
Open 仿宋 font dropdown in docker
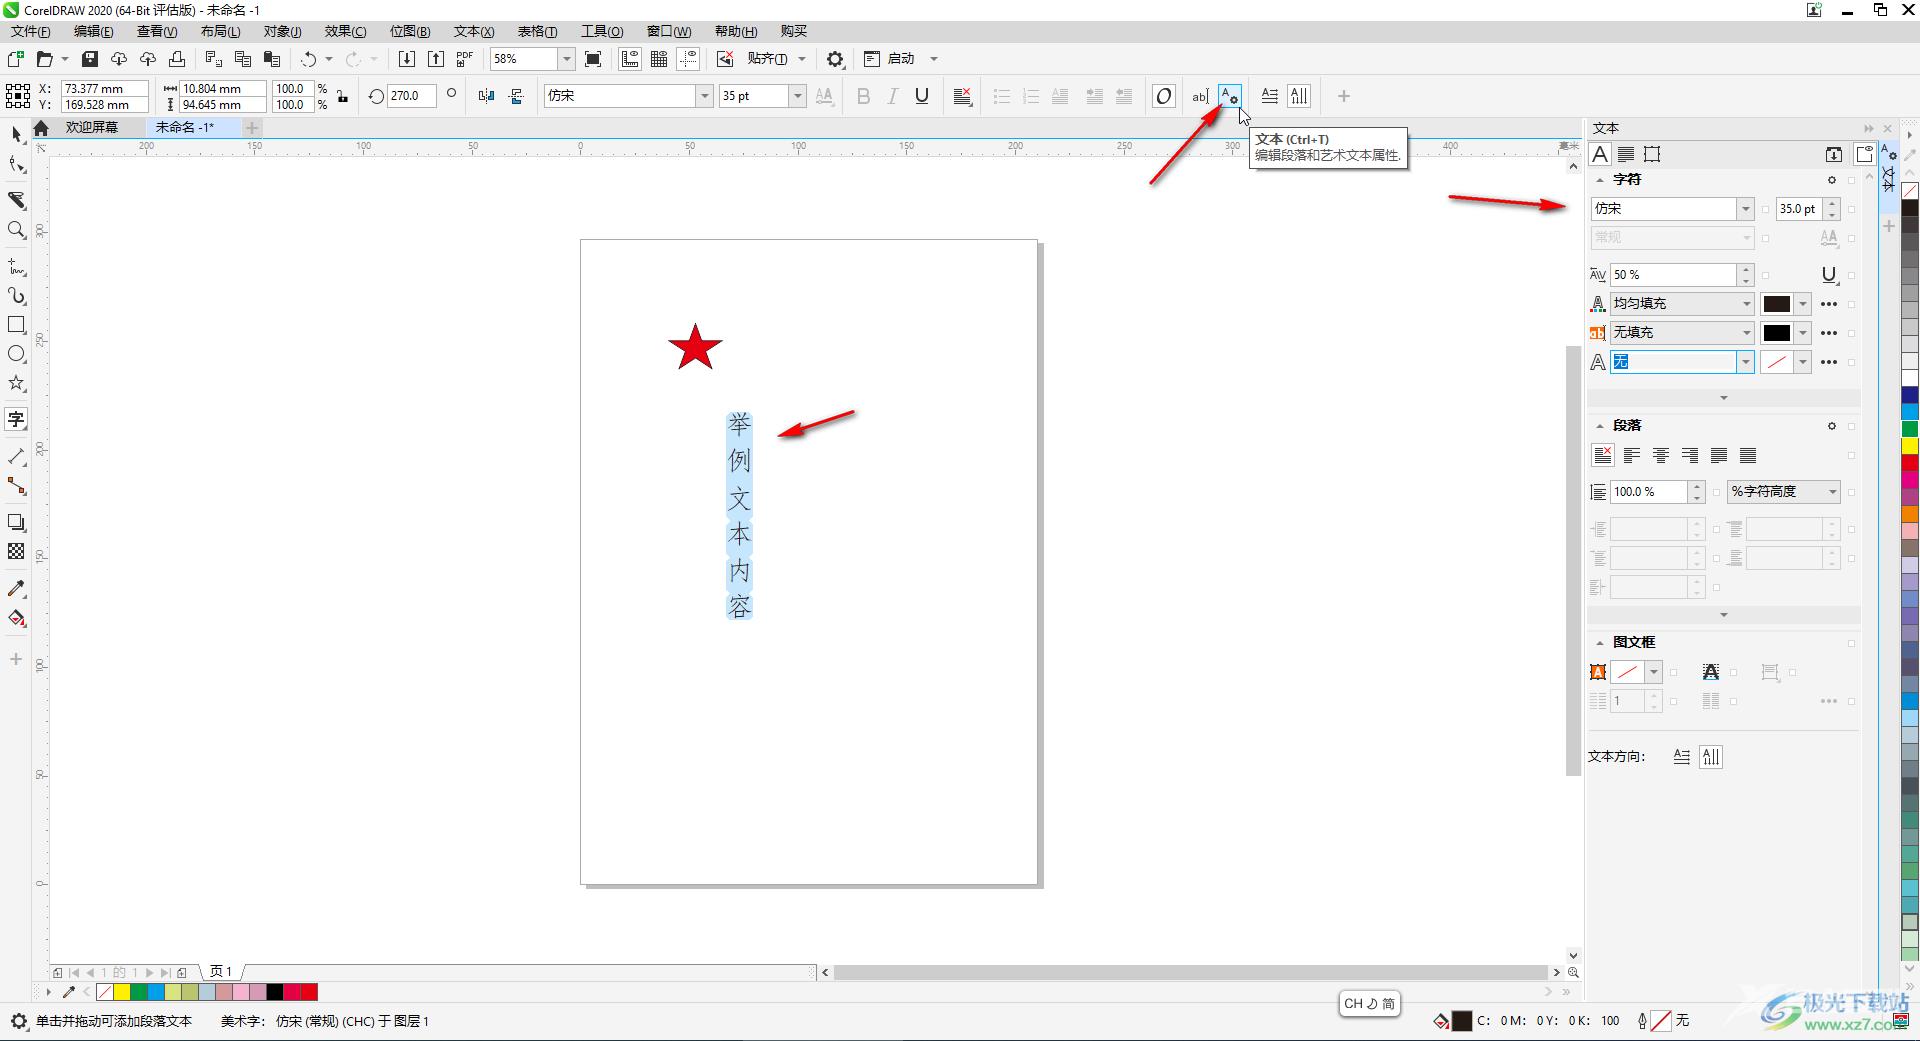coord(1745,209)
